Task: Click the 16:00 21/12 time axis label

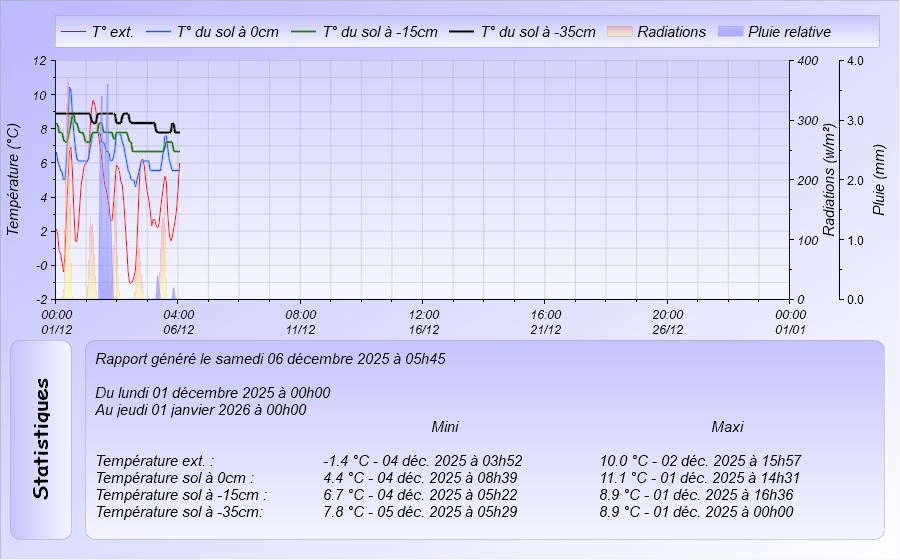Action: [546, 322]
